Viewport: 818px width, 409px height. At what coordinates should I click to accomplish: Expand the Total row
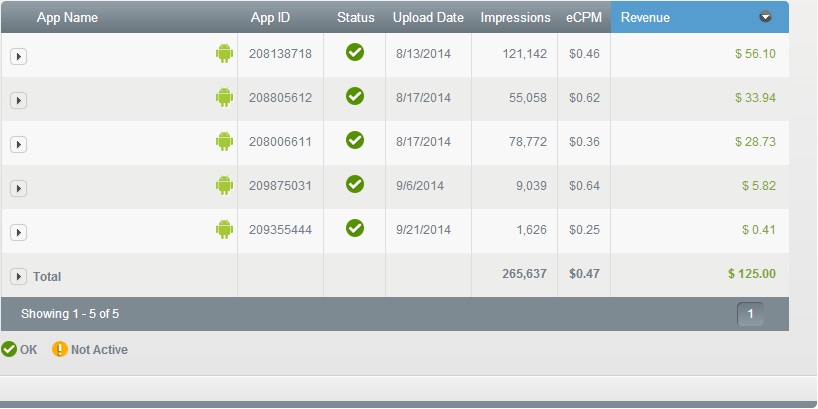(18, 276)
